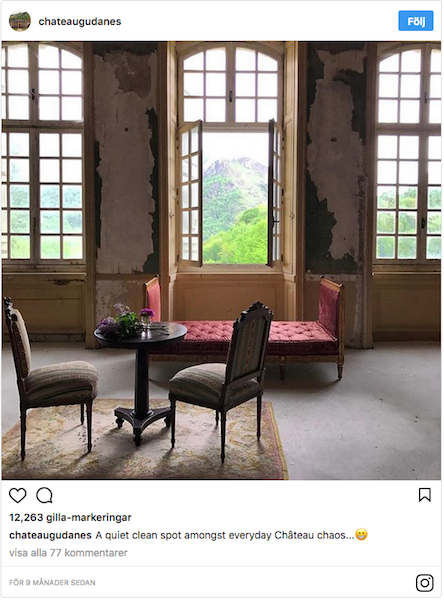Open Instagram via the camera logo icon

click(424, 583)
